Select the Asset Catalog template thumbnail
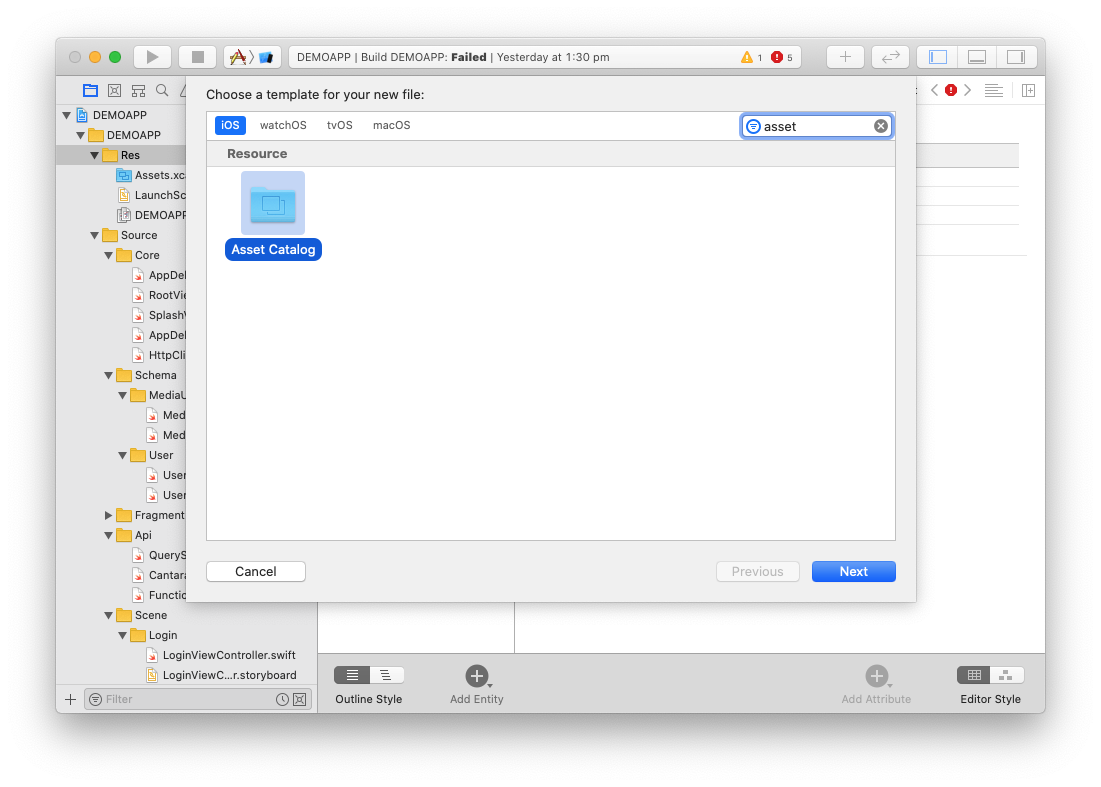1101x787 pixels. click(273, 203)
